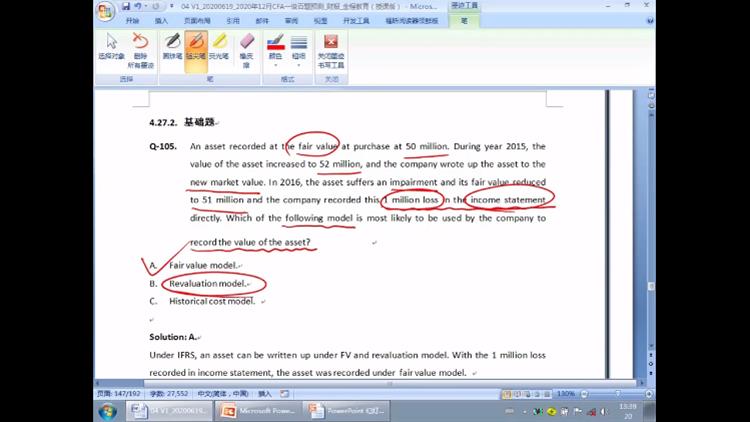Click the language indicator 中文(简体,中国)
Screen dimensions: 750x422
[x=223, y=394]
